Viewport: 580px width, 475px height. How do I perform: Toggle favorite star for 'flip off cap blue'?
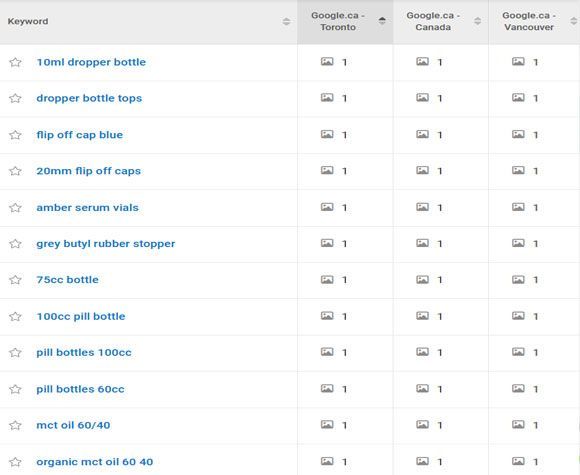point(15,135)
